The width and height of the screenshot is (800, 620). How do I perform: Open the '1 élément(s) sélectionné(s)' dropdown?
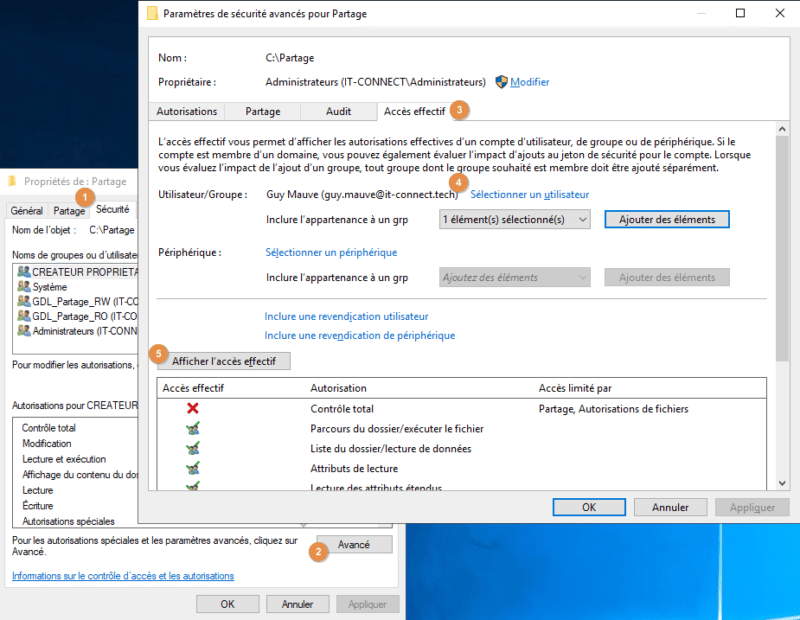pos(514,219)
